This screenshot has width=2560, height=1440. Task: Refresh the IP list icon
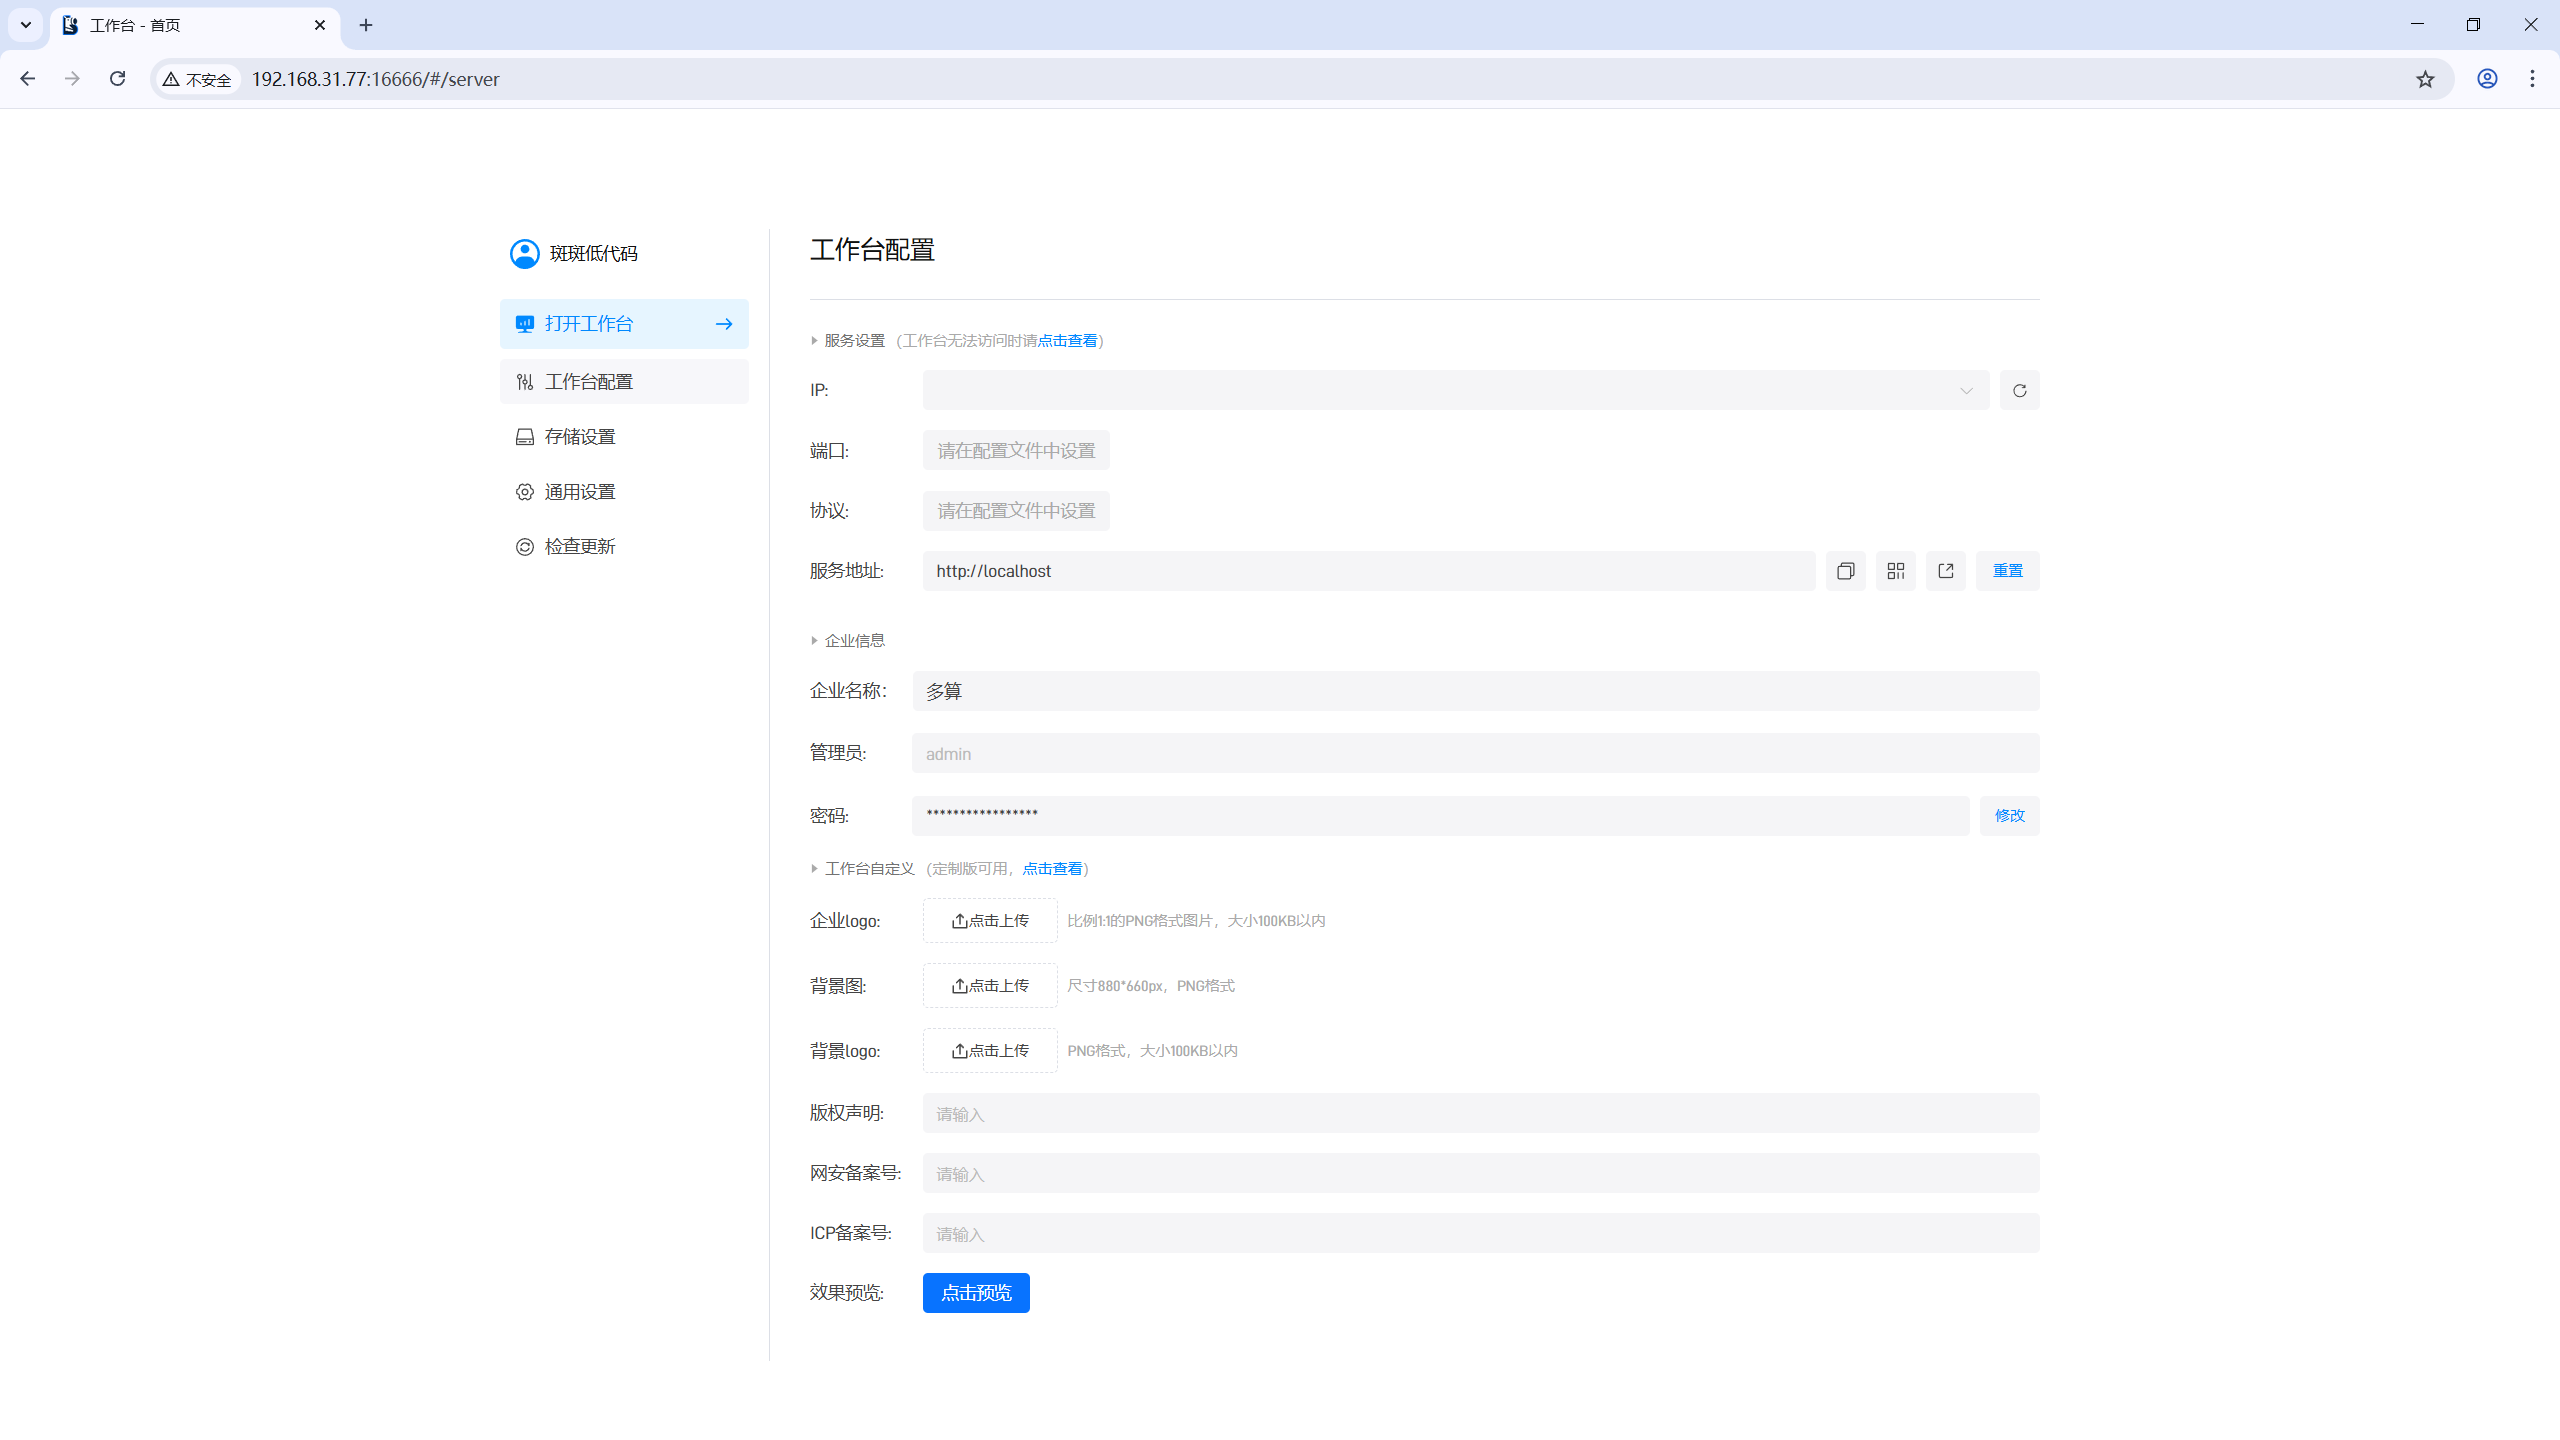(x=2019, y=390)
